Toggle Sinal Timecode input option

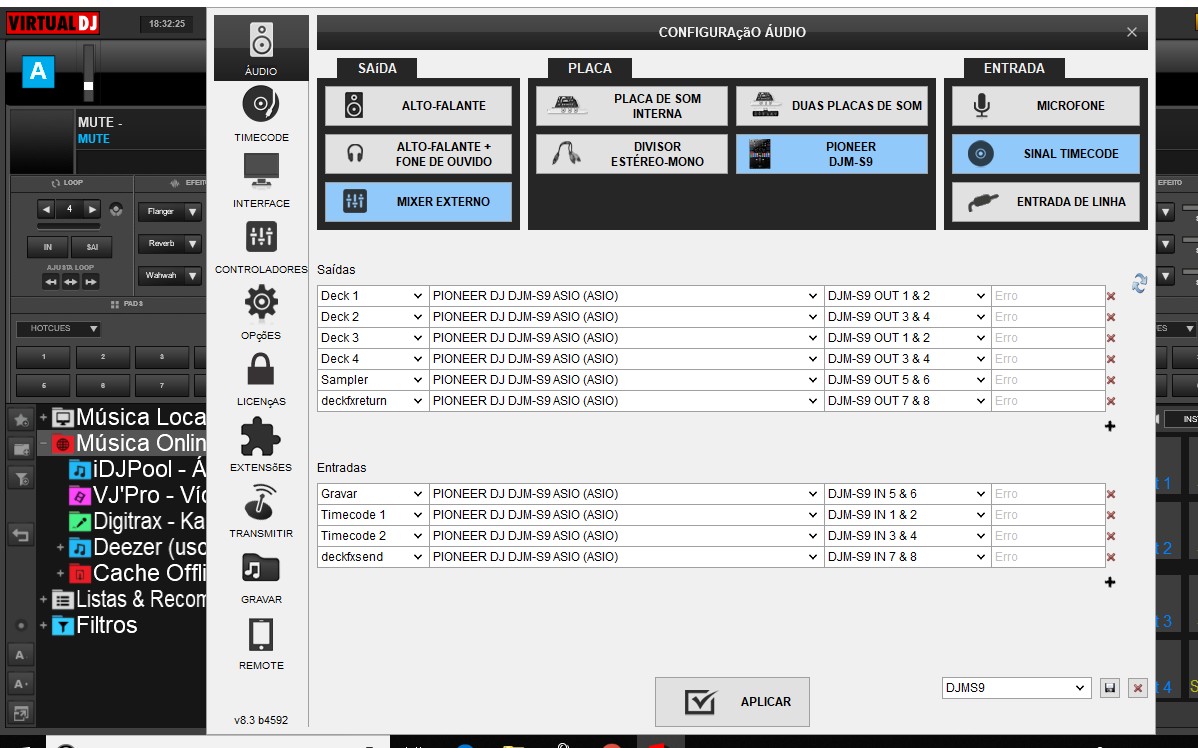point(1046,154)
